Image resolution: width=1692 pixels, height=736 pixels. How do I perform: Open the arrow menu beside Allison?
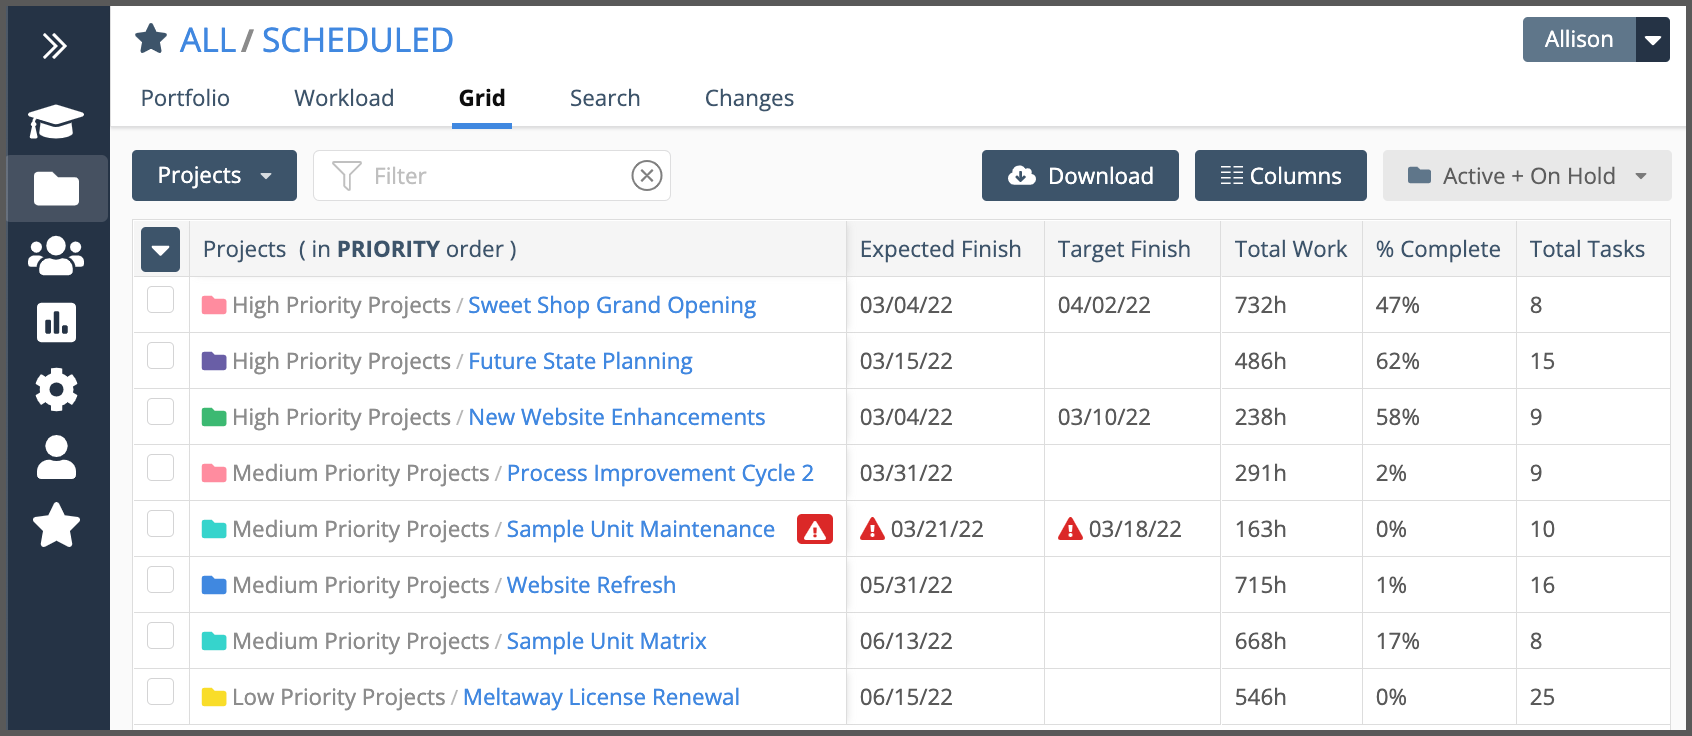tap(1653, 40)
